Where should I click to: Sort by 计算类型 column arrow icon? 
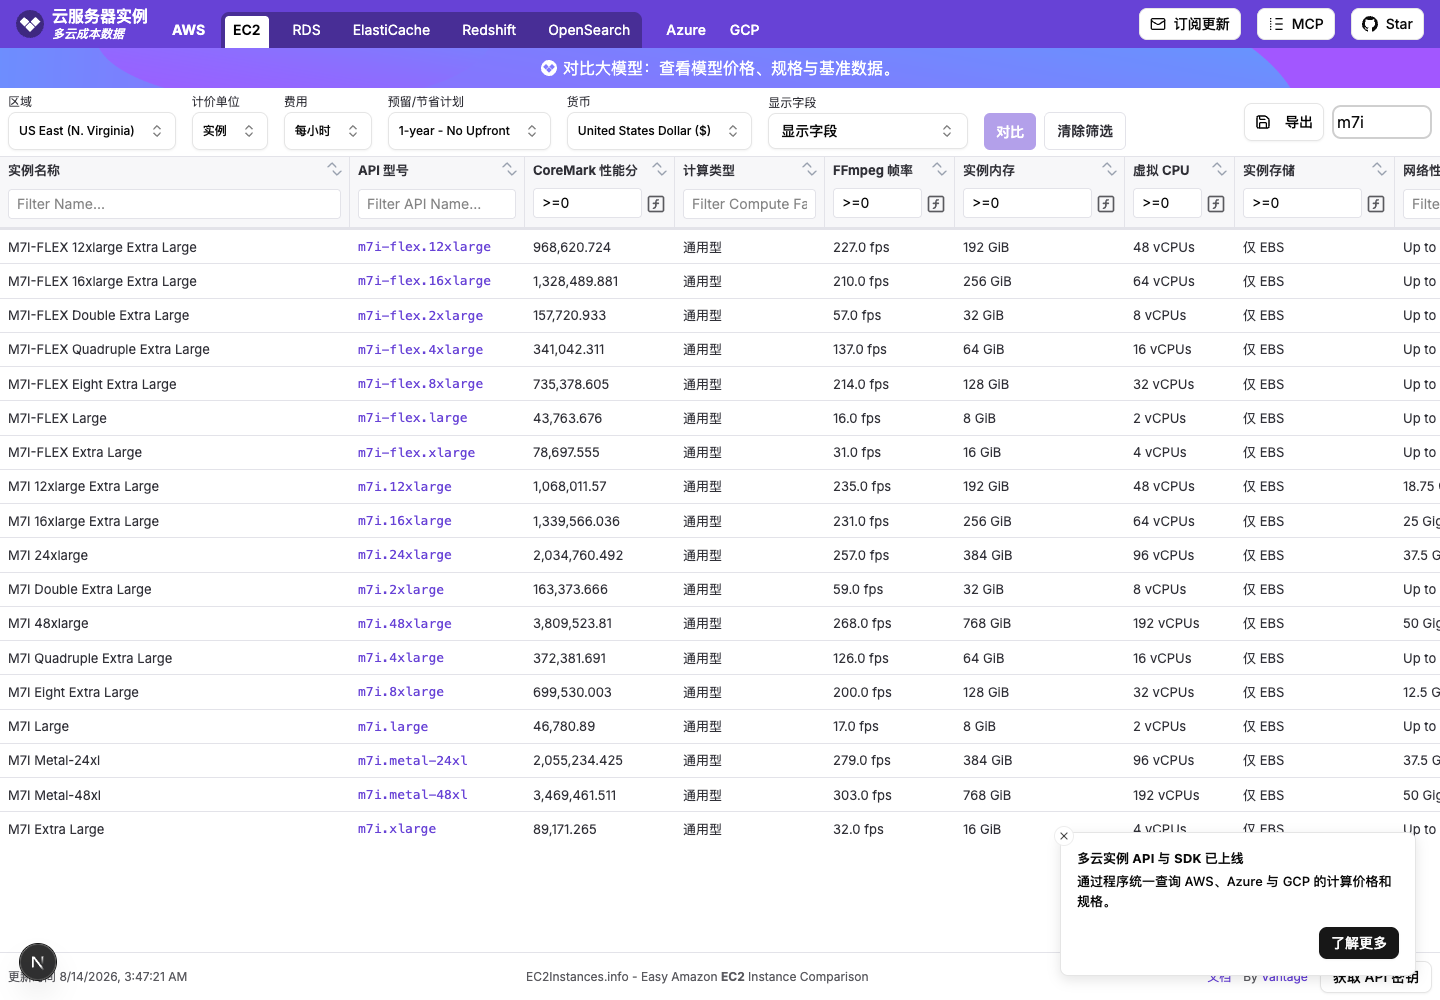pos(809,170)
